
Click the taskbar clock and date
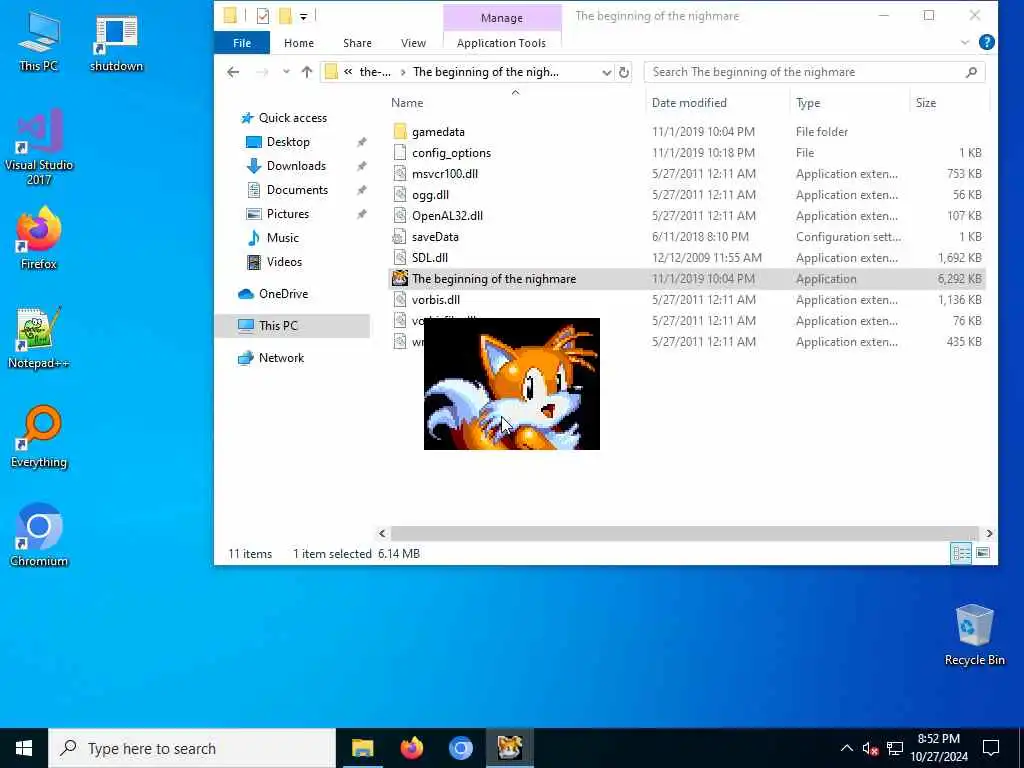coord(938,748)
